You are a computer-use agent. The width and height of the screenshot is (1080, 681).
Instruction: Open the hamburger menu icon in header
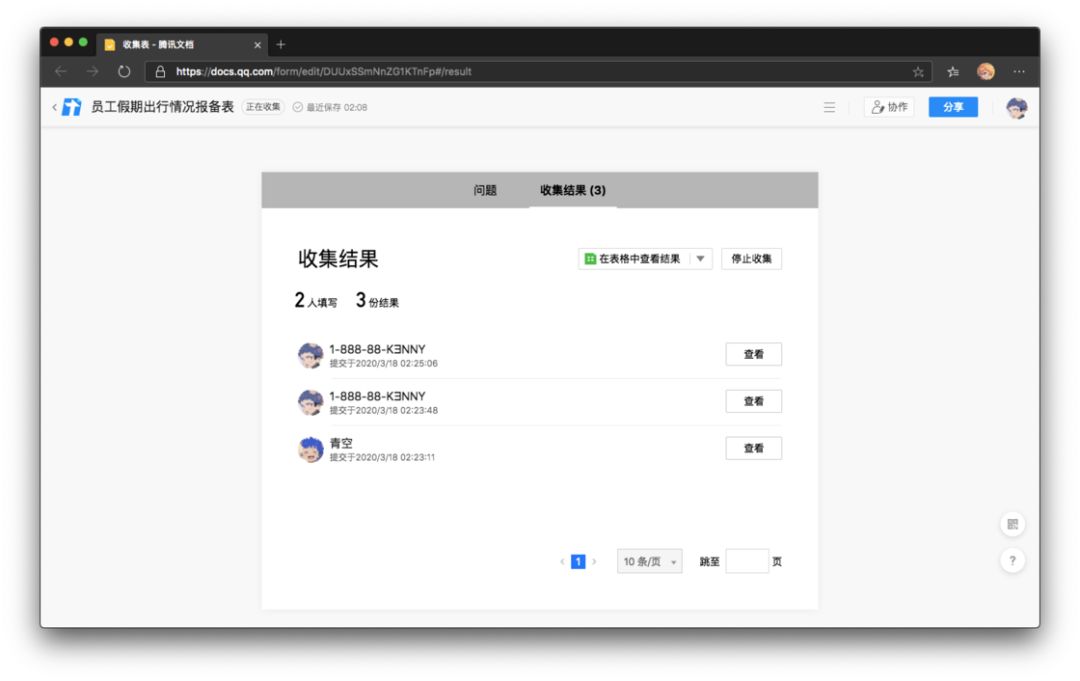coord(829,107)
